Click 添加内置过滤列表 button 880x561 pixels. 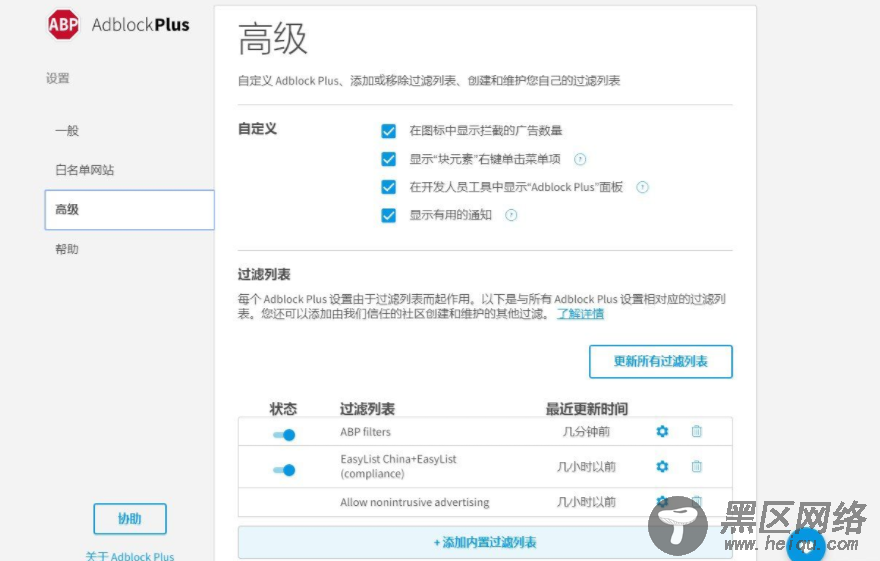[x=485, y=542]
